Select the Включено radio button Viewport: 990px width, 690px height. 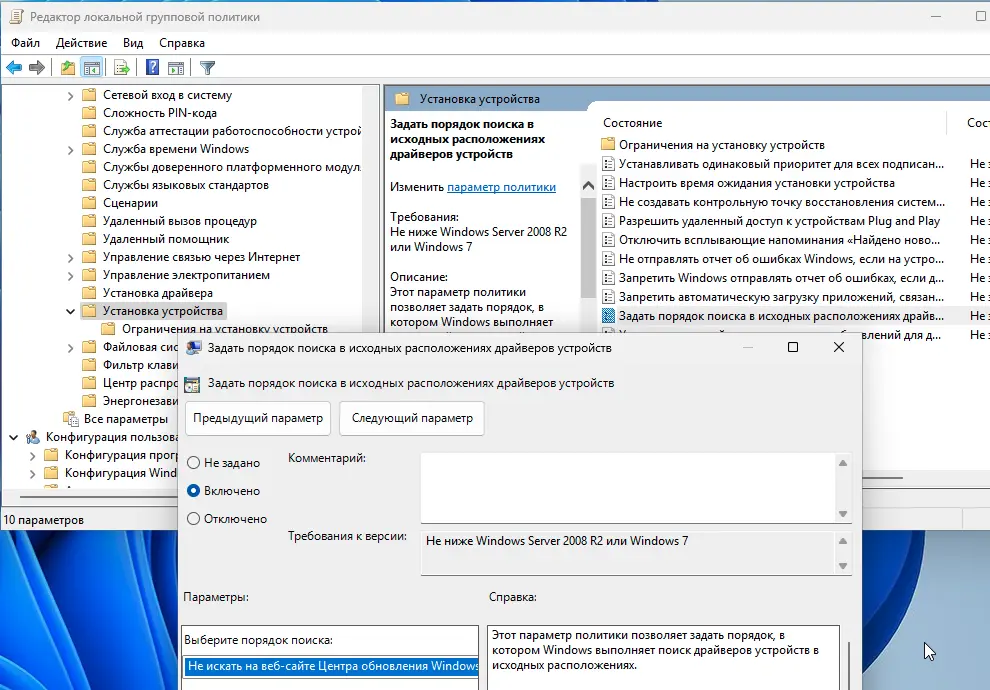[x=194, y=491]
